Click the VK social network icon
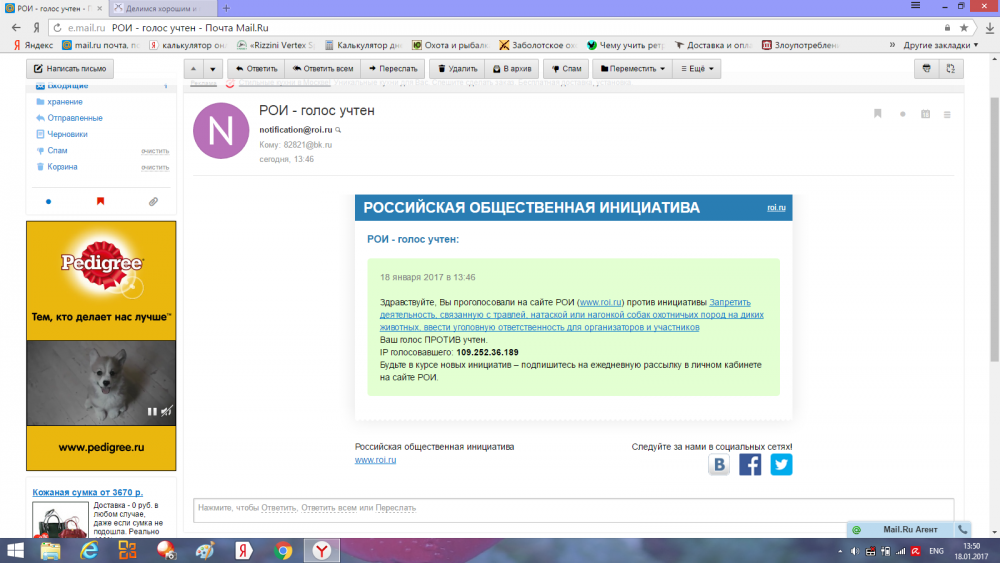 [x=718, y=465]
